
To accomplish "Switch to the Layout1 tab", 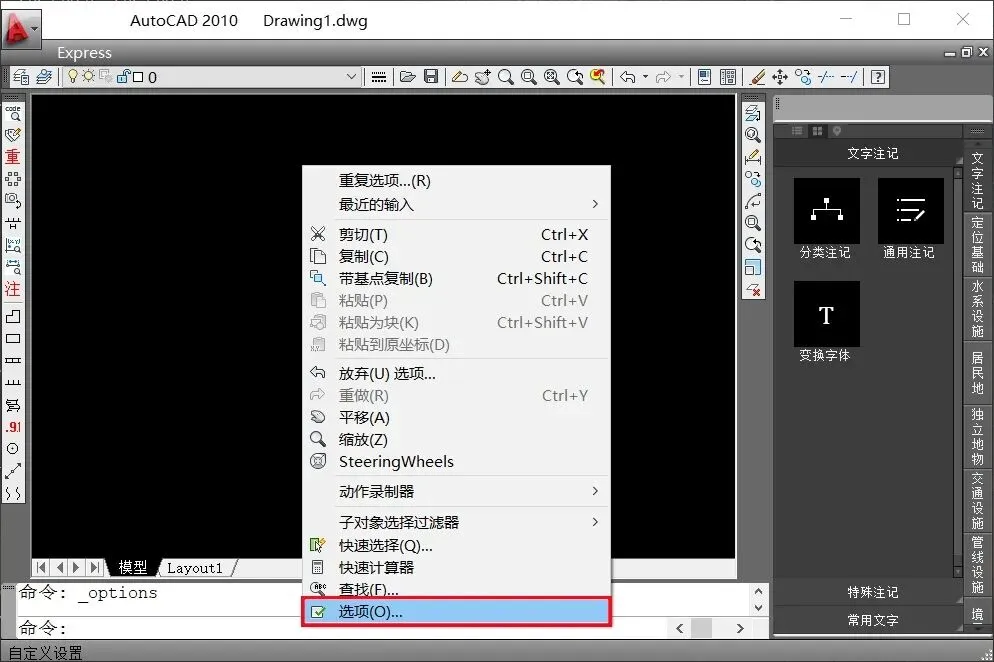I will 195,568.
